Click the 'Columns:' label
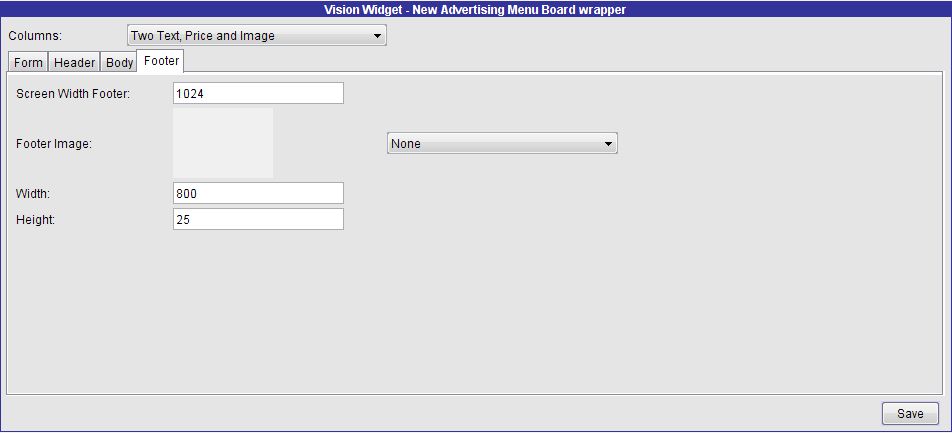 point(35,36)
